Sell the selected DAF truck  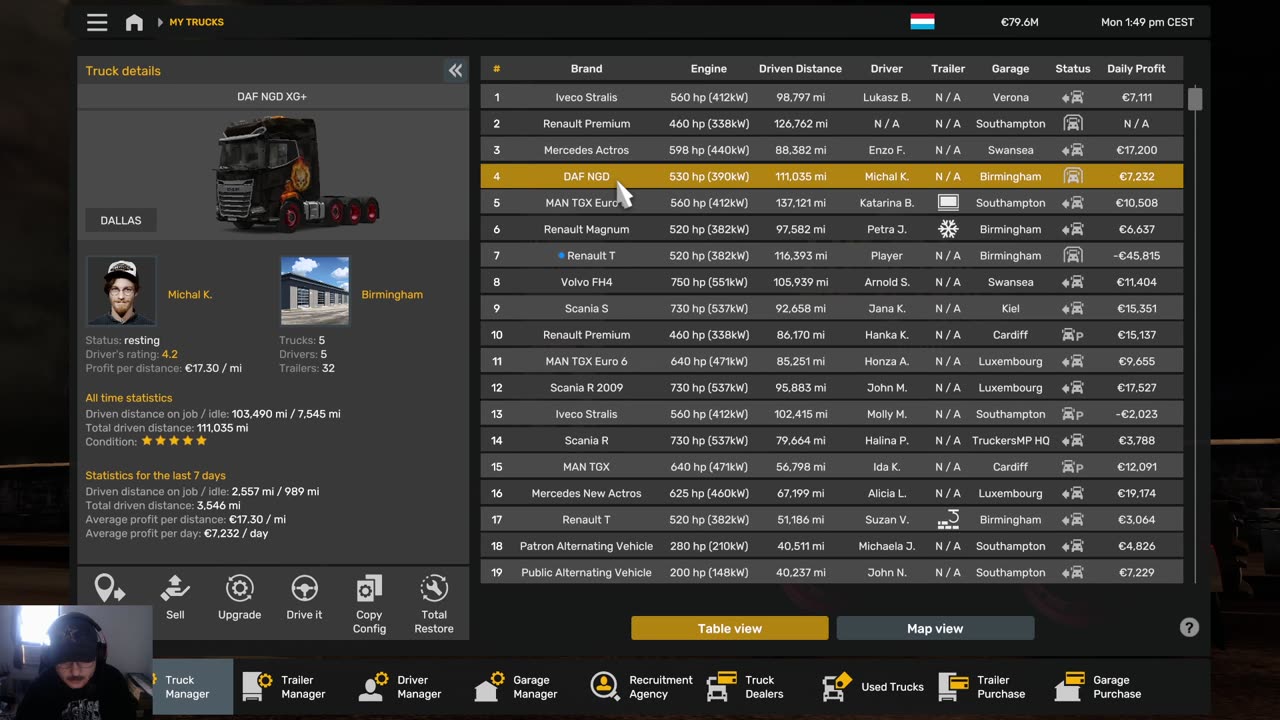coord(175,598)
